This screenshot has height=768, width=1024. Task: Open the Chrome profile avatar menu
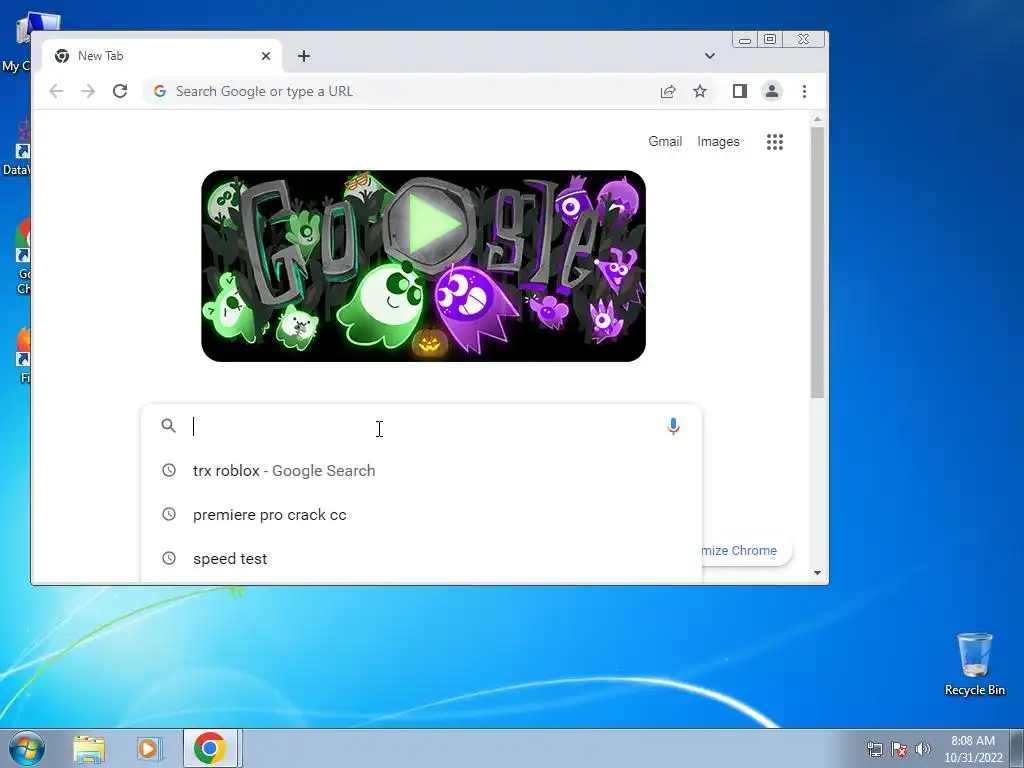(x=772, y=91)
